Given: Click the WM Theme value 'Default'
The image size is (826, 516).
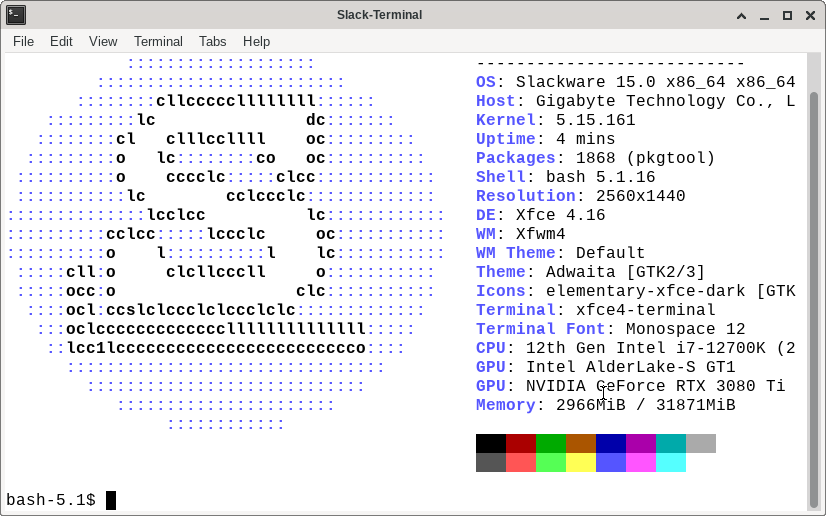Looking at the screenshot, I should [610, 253].
